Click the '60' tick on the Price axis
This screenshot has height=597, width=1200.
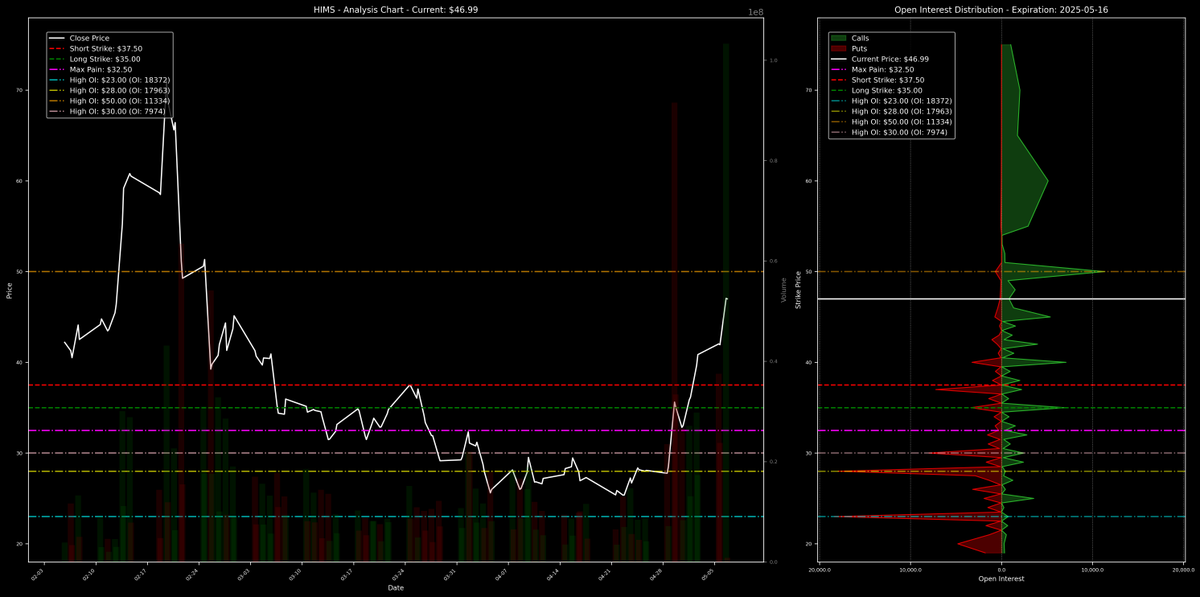20,181
